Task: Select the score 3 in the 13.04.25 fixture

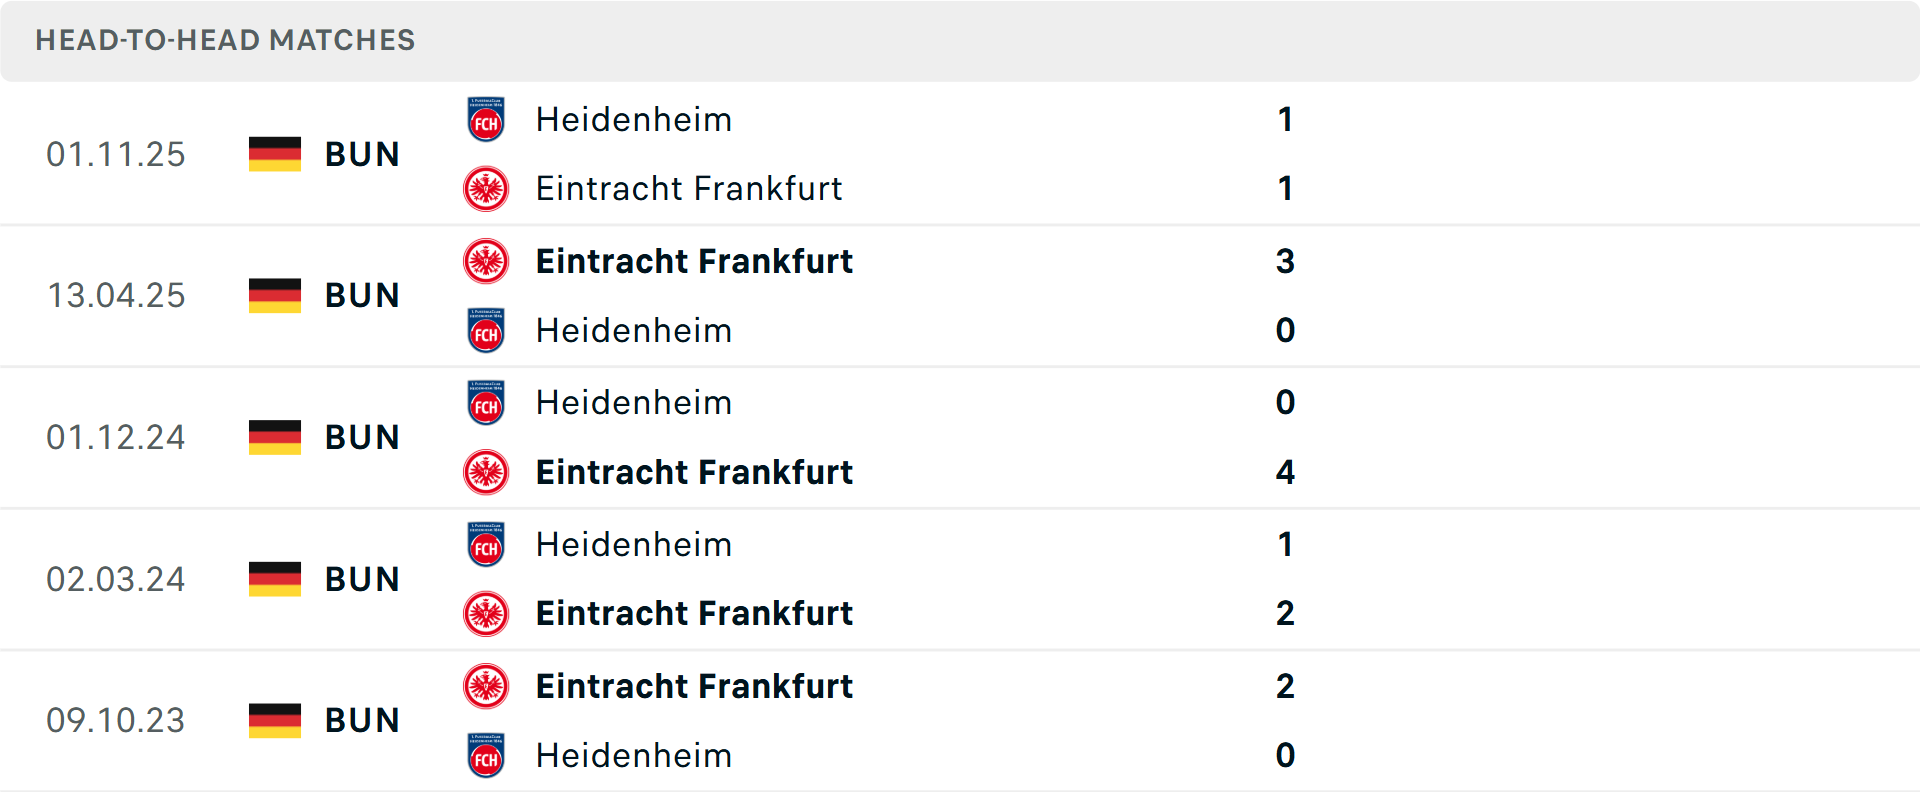Action: click(x=1285, y=261)
